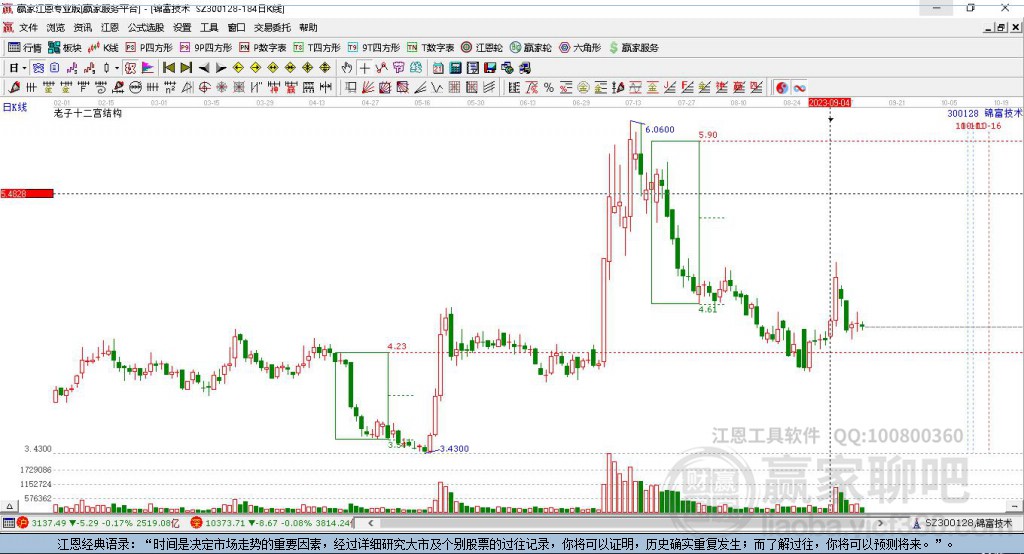Select the hand pan tool
The width and height of the screenshot is (1024, 554).
point(347,68)
